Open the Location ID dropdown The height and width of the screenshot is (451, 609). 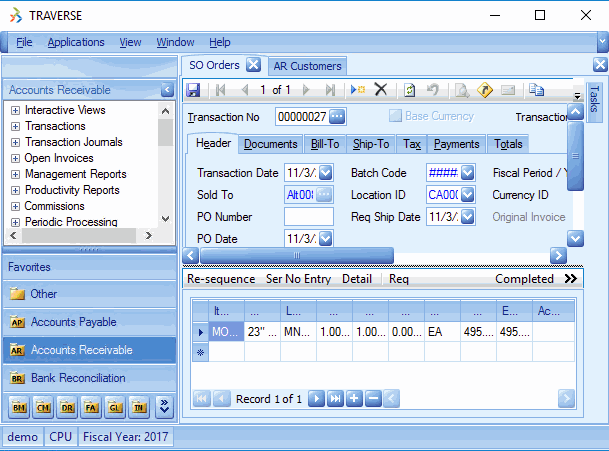[468, 195]
